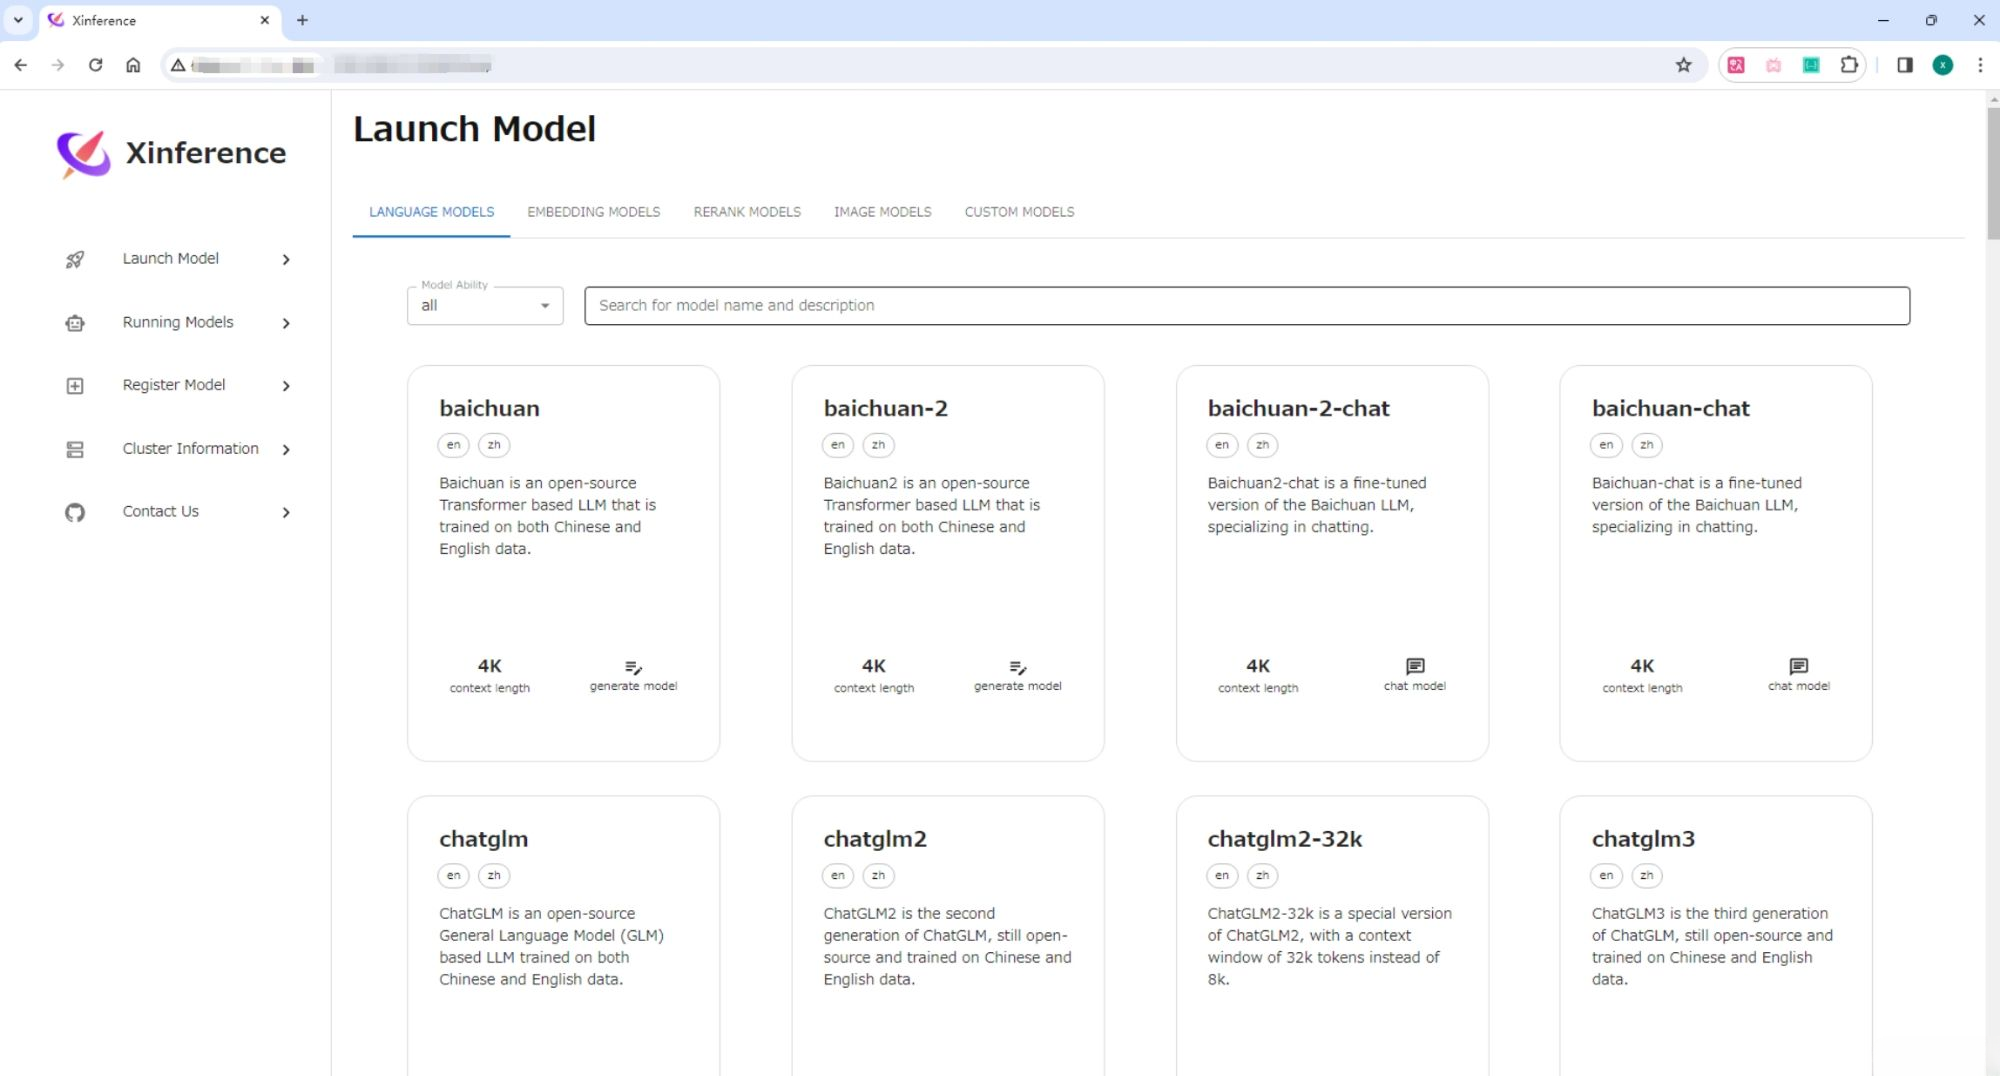This screenshot has width=2000, height=1076.
Task: Select the chatglm model card title
Action: [x=483, y=839]
